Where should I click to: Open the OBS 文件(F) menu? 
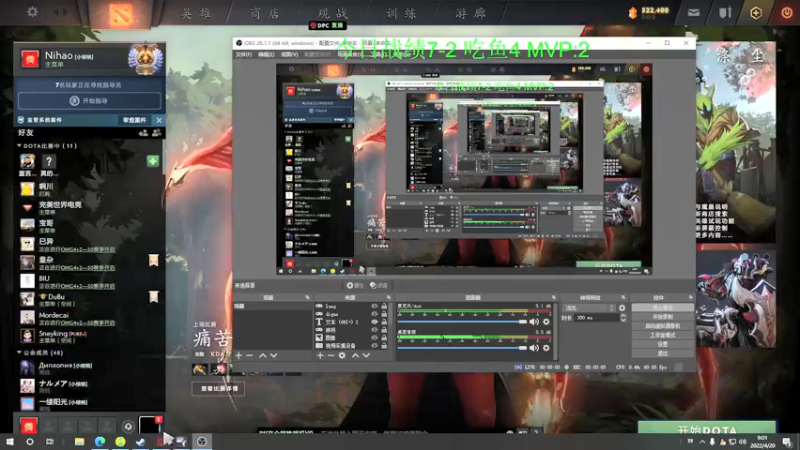point(243,55)
